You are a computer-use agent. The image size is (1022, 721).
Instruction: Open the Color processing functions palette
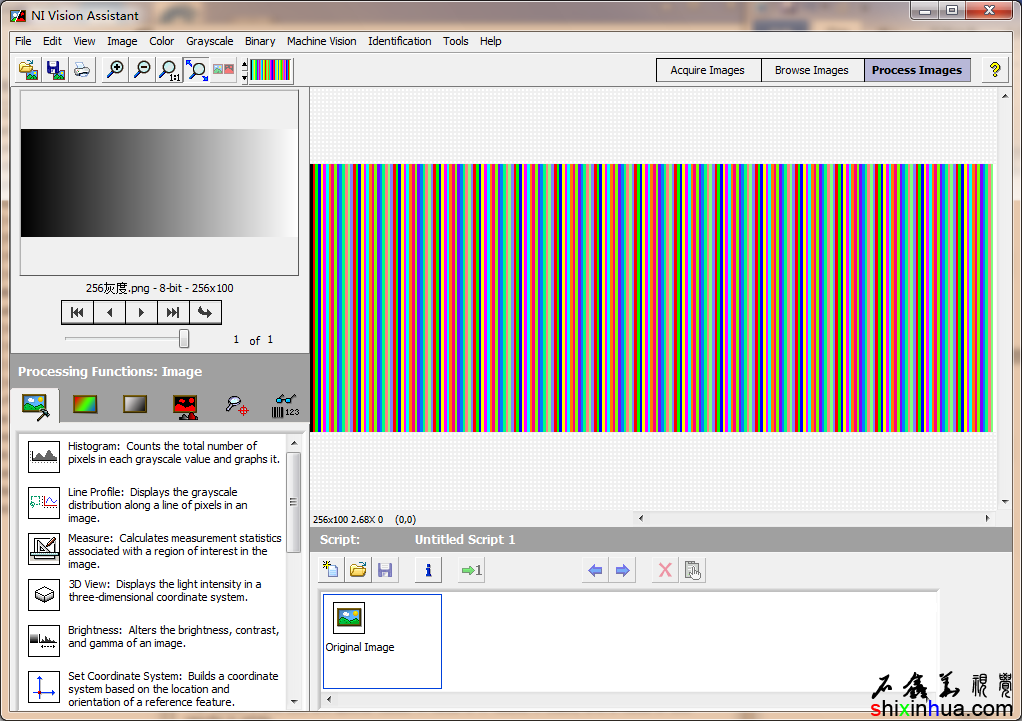tap(86, 405)
